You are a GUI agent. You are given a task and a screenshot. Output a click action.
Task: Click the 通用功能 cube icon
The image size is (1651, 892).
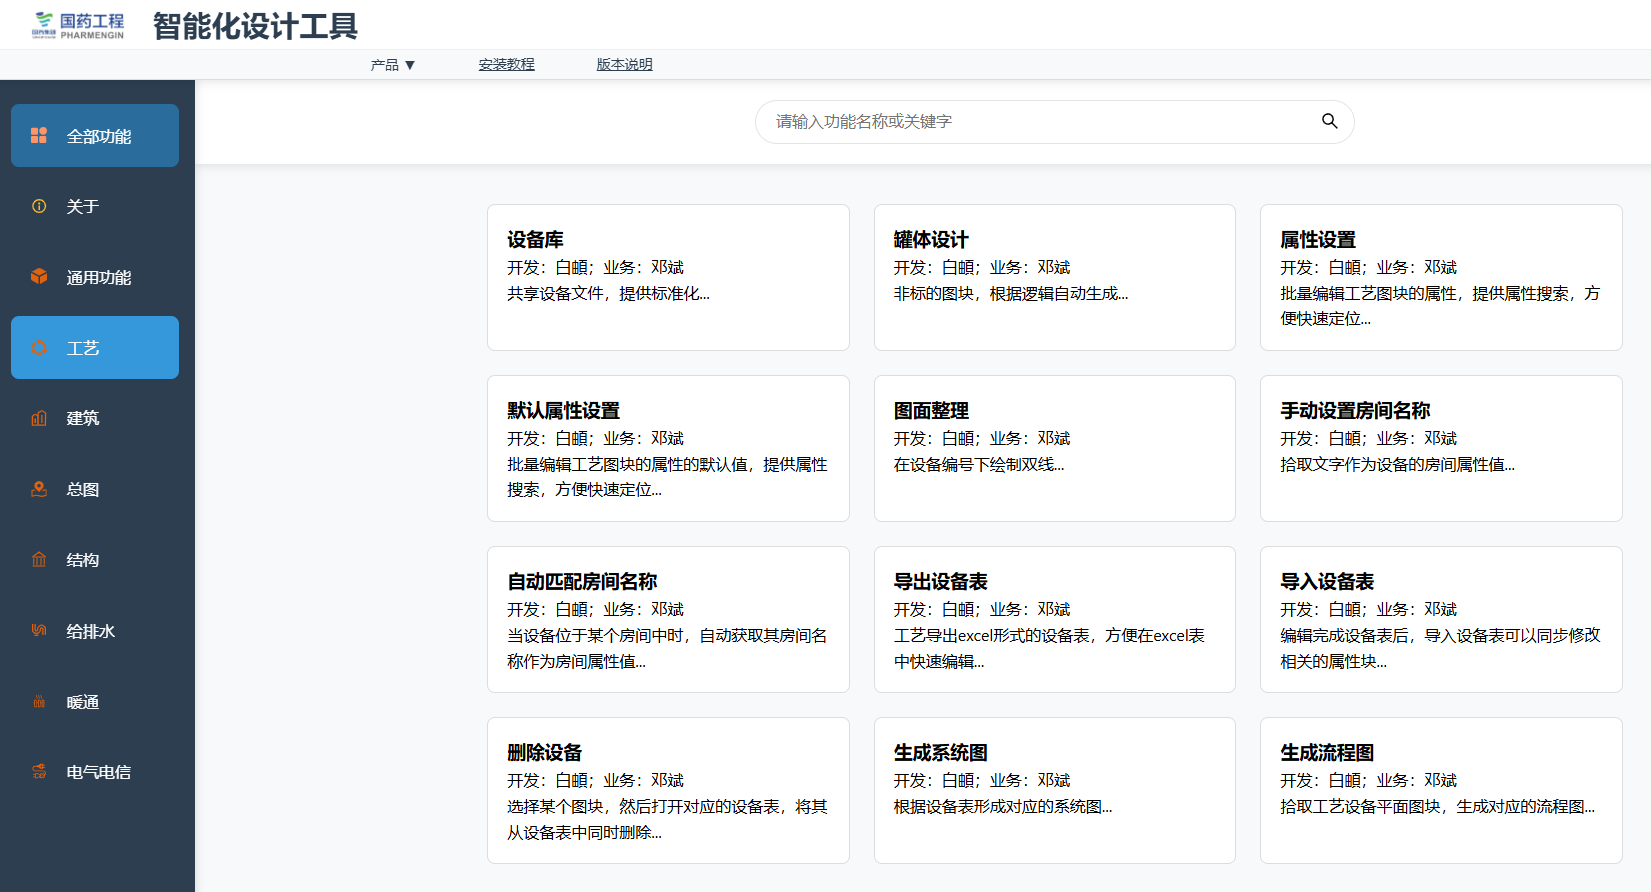[39, 277]
